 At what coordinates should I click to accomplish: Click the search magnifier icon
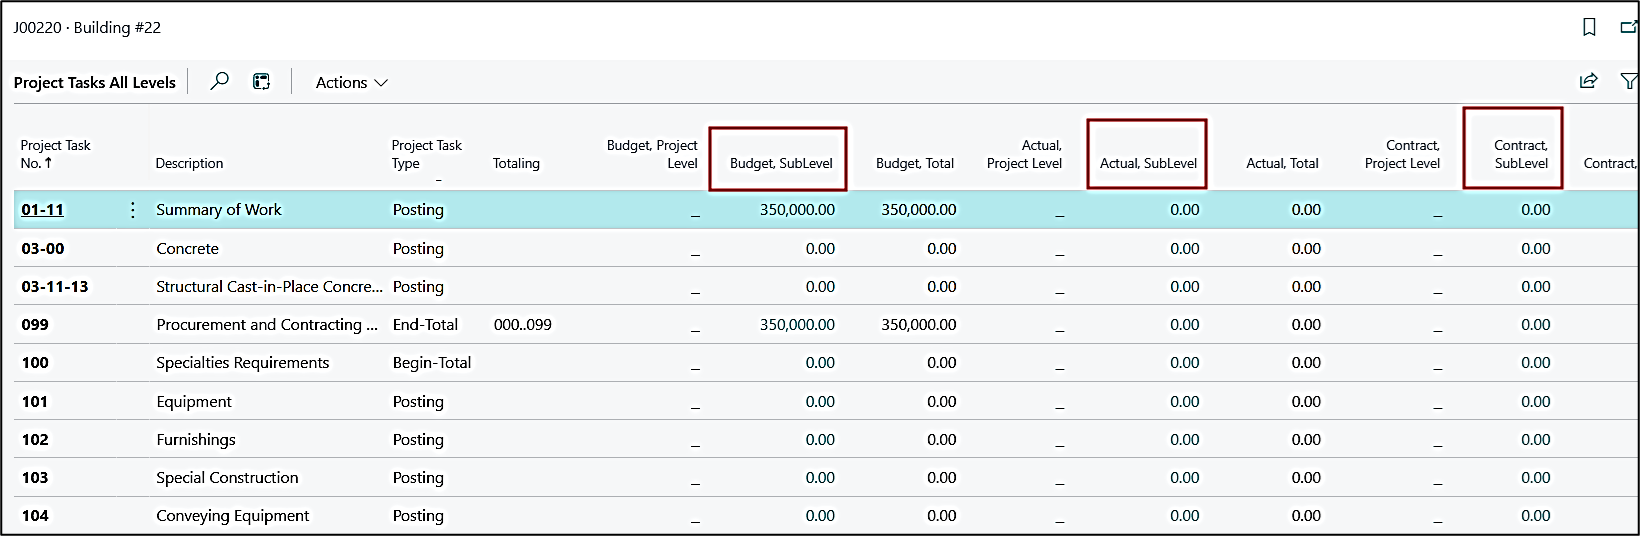[x=219, y=82]
